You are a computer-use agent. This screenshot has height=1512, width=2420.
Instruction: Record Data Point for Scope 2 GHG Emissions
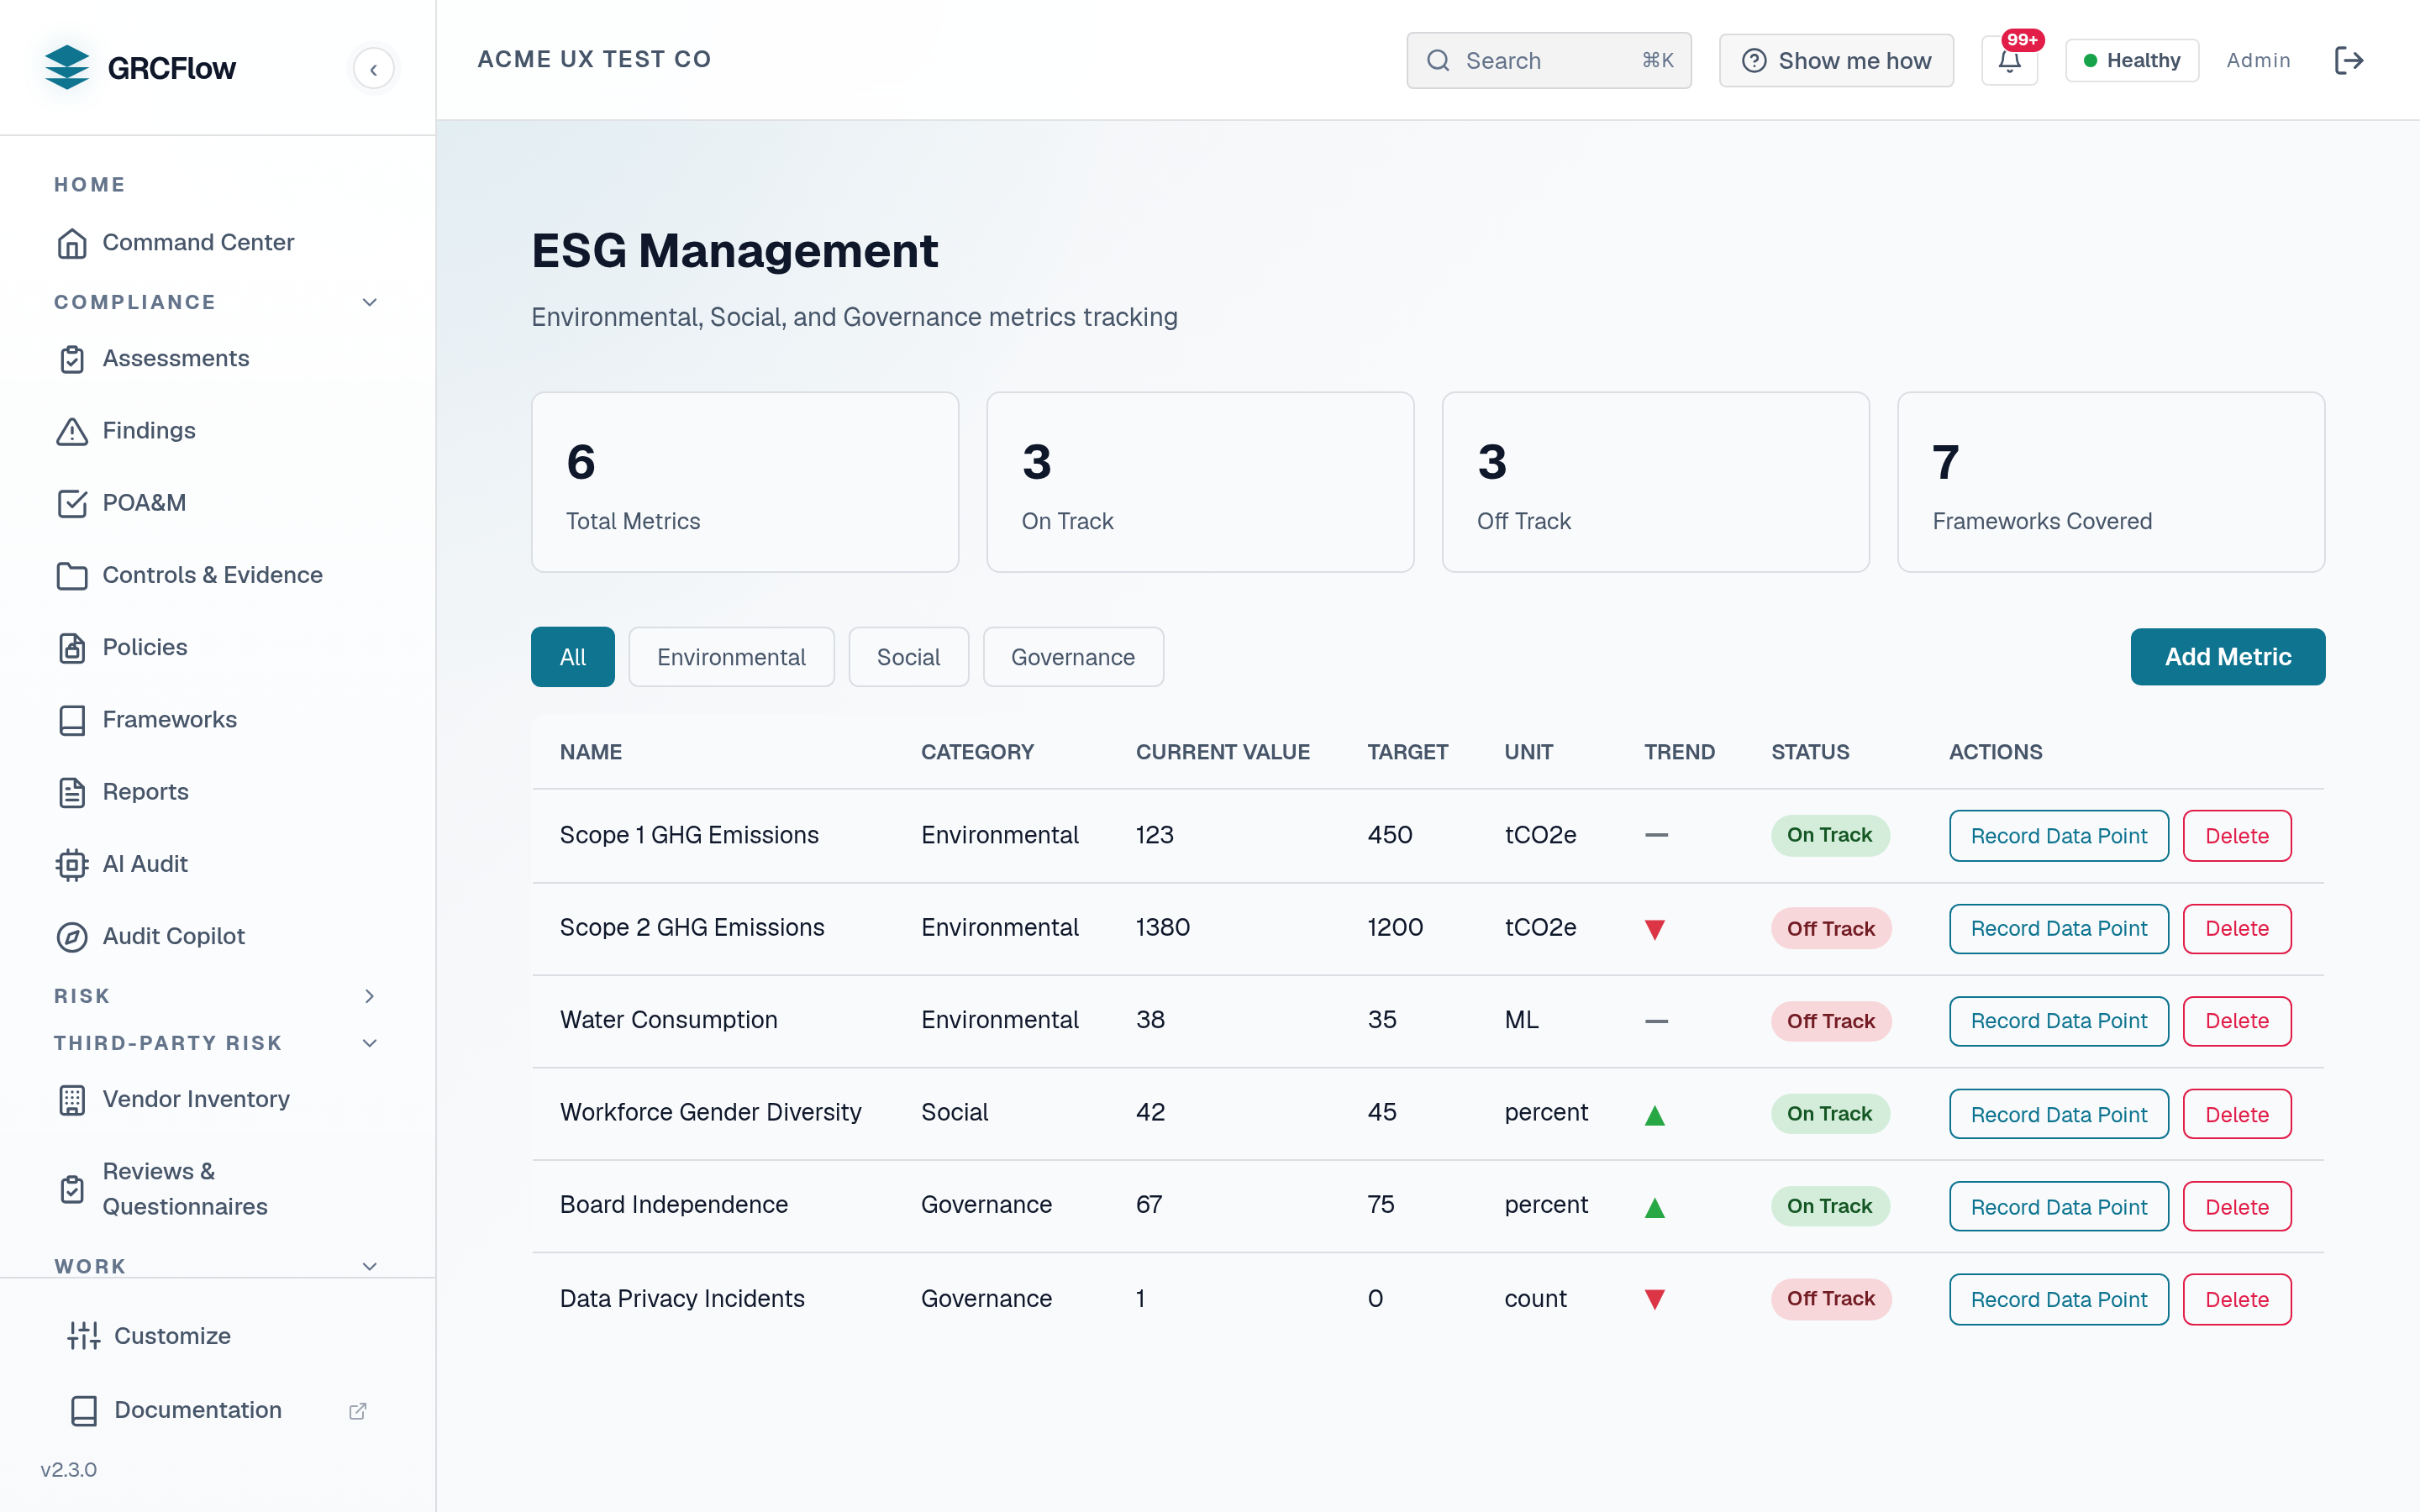2059,929
